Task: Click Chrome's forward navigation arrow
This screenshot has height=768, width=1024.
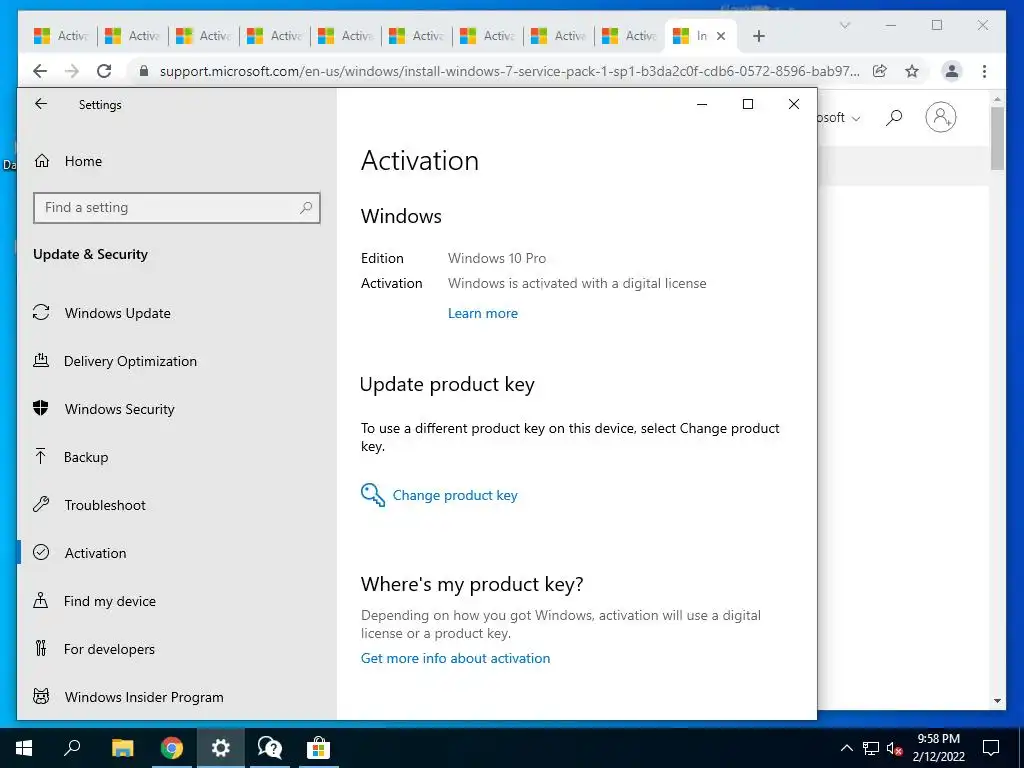Action: click(x=72, y=71)
